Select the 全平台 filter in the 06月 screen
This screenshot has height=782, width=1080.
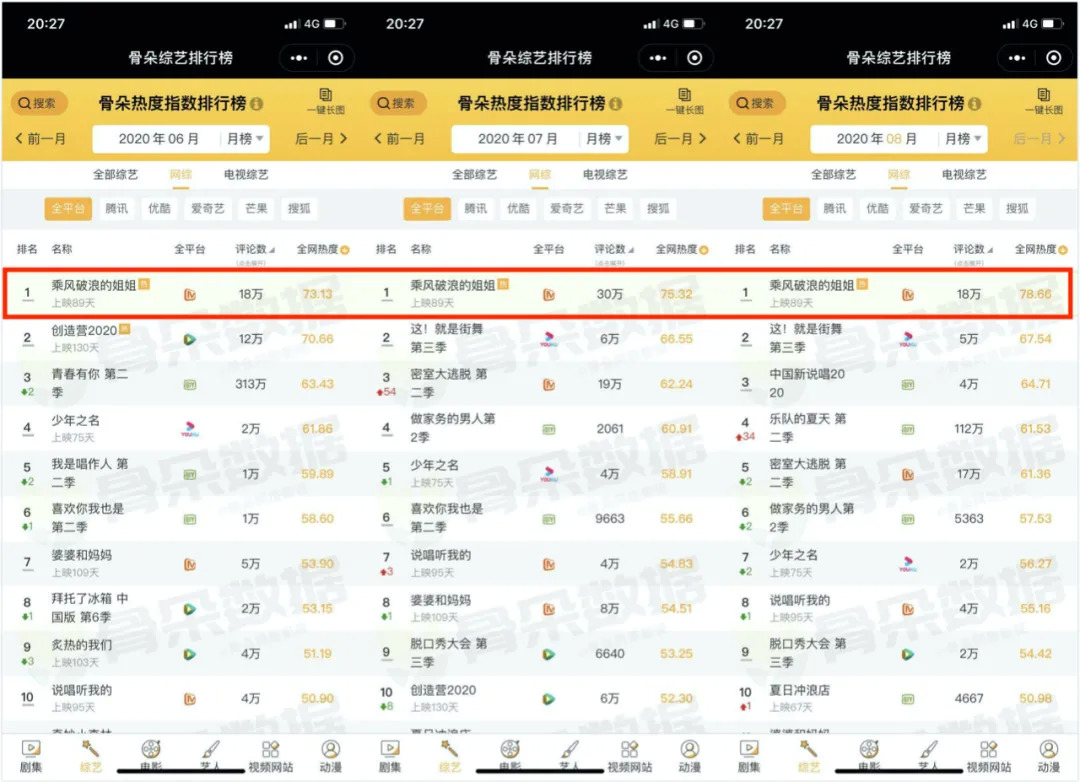(x=68, y=209)
